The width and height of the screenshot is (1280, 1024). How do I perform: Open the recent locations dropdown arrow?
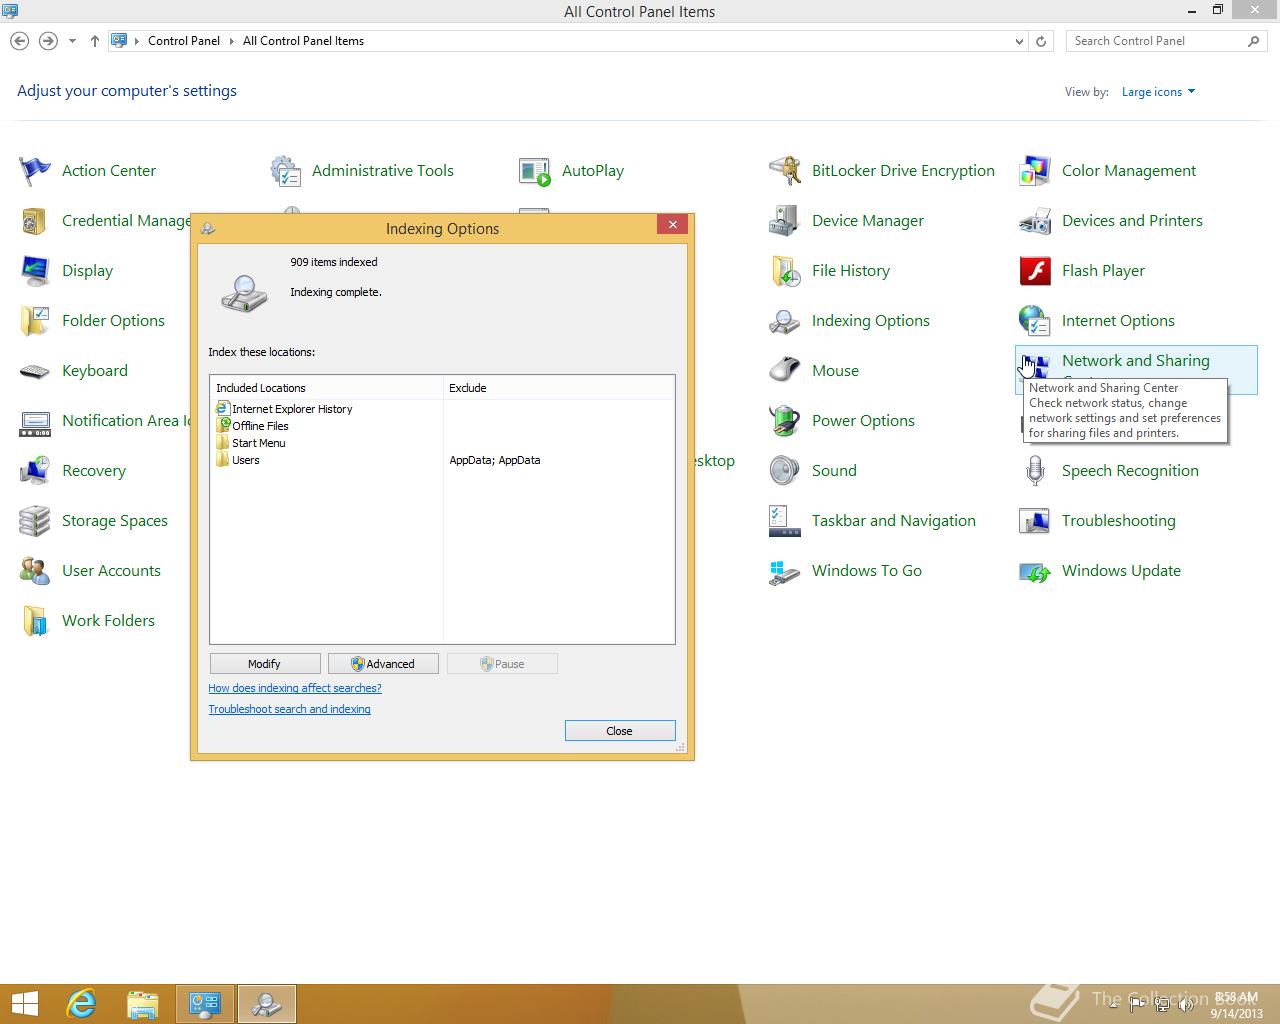(72, 41)
